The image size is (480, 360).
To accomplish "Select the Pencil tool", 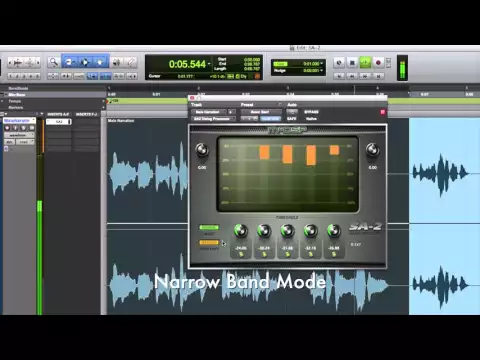I will [131, 62].
